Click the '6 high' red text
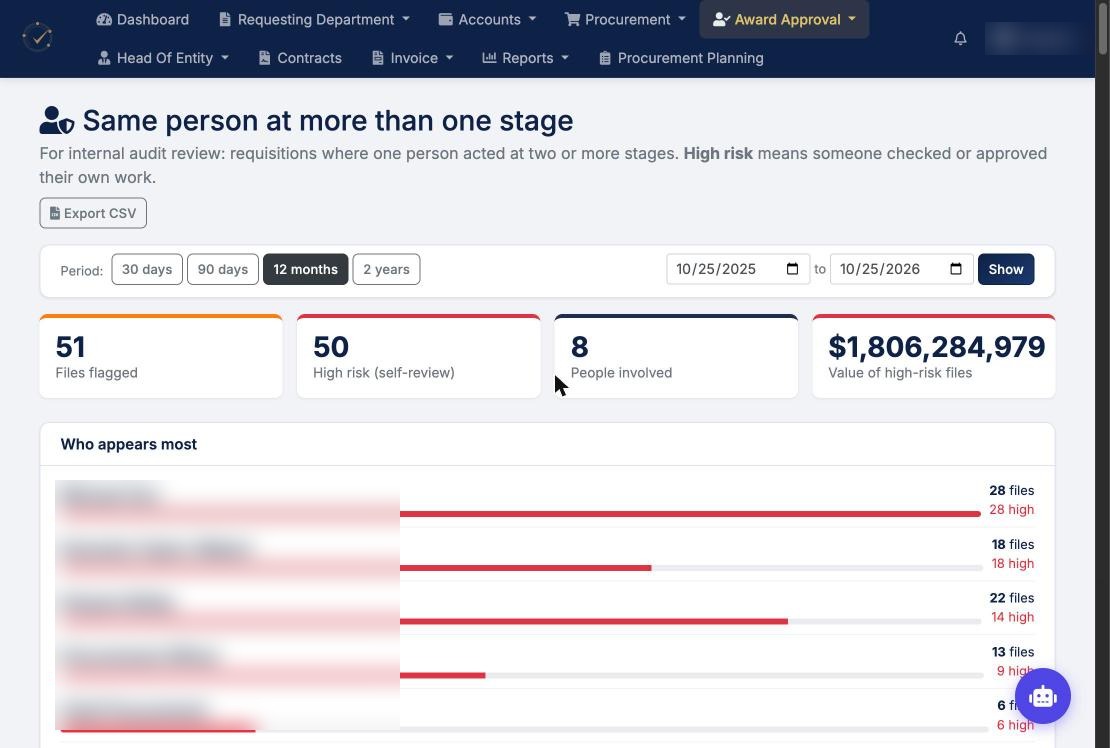Viewport: 1110px width, 748px height. [1015, 725]
